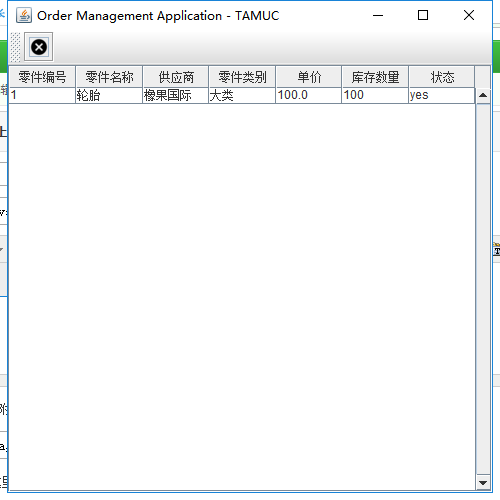The height and width of the screenshot is (500, 500).
Task: Maximize the Order Management Application window
Action: tap(423, 15)
